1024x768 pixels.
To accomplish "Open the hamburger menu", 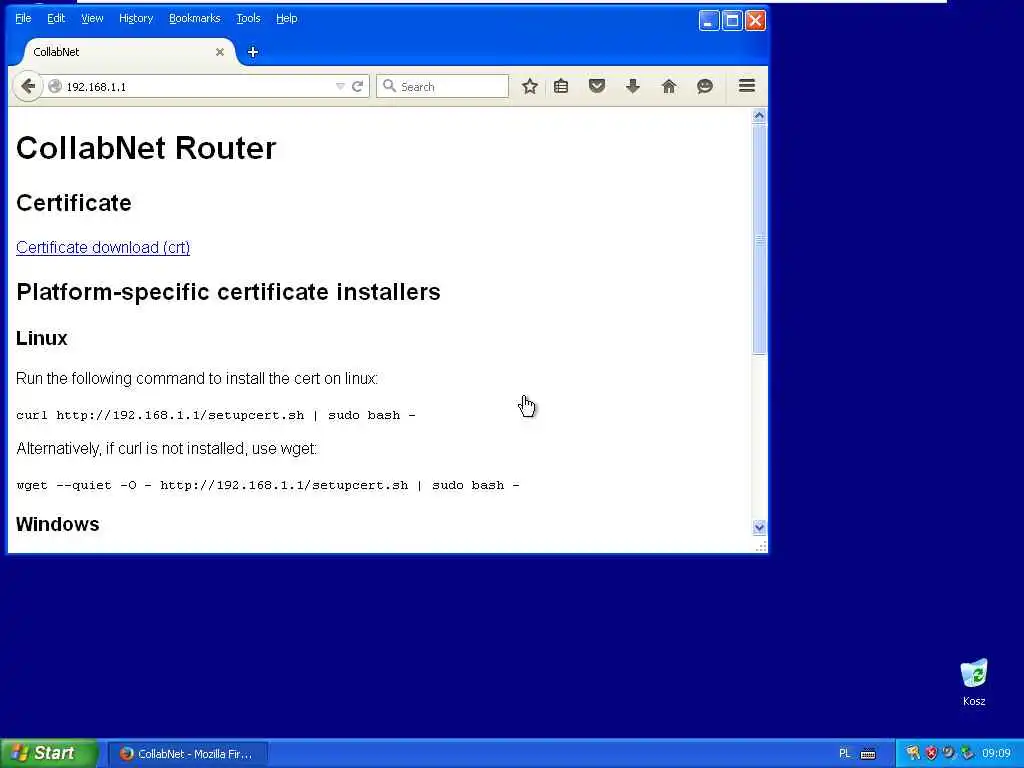I will coord(747,86).
